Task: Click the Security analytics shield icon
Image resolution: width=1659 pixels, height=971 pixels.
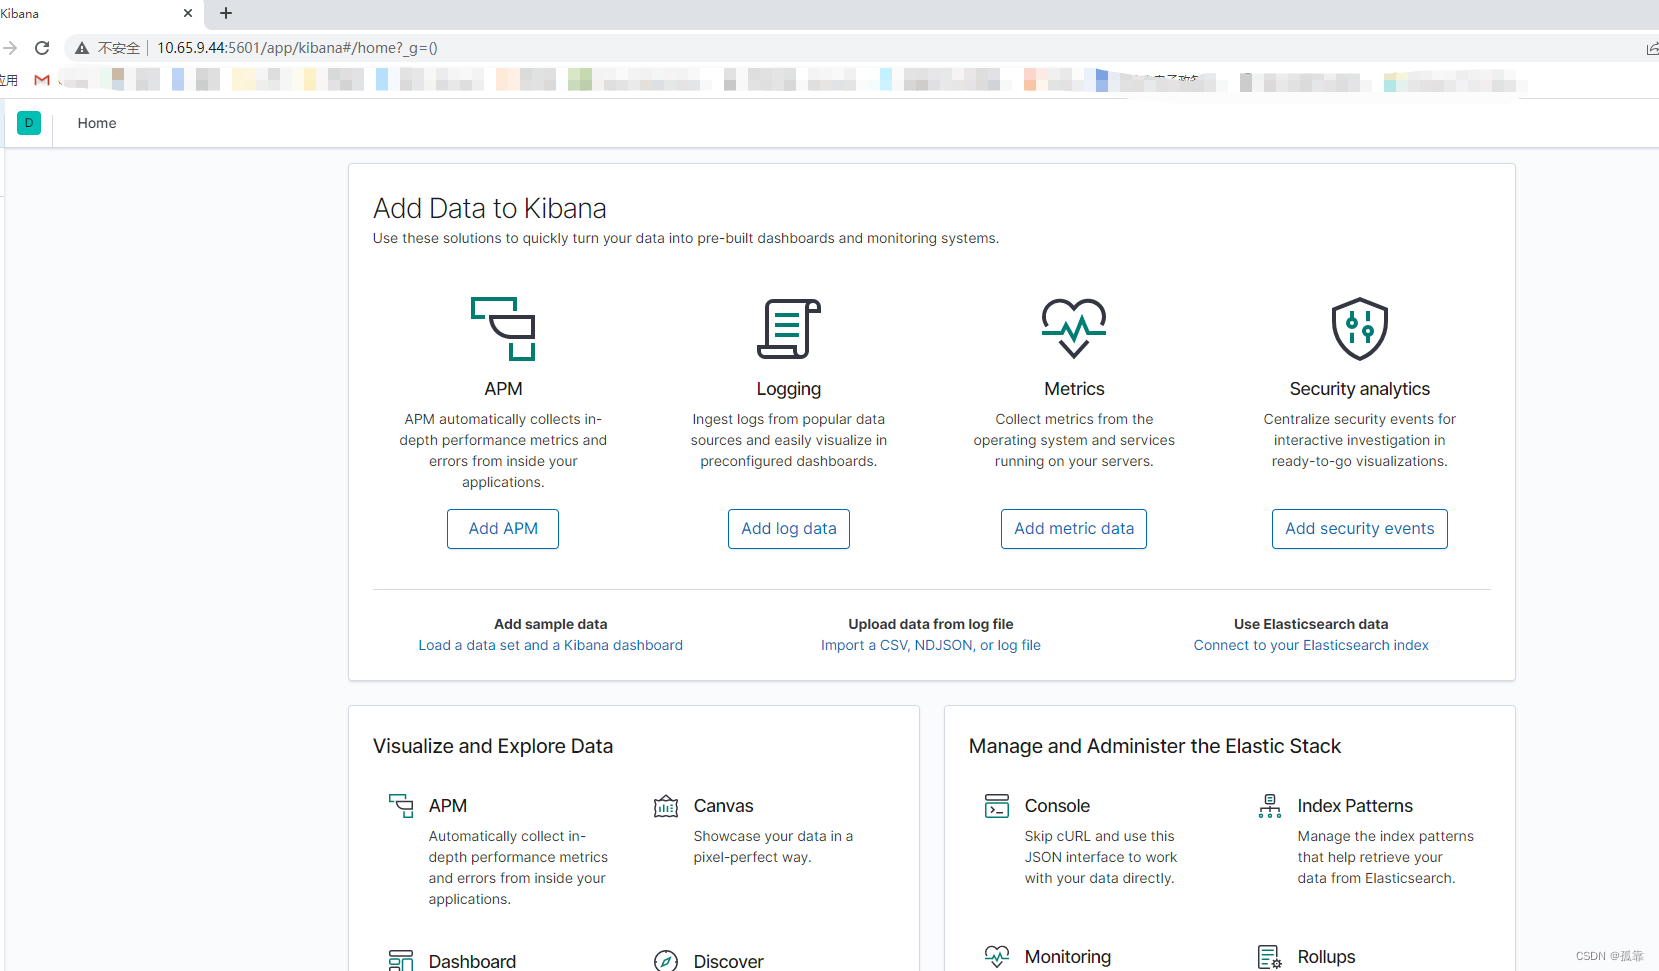Action: 1359,328
